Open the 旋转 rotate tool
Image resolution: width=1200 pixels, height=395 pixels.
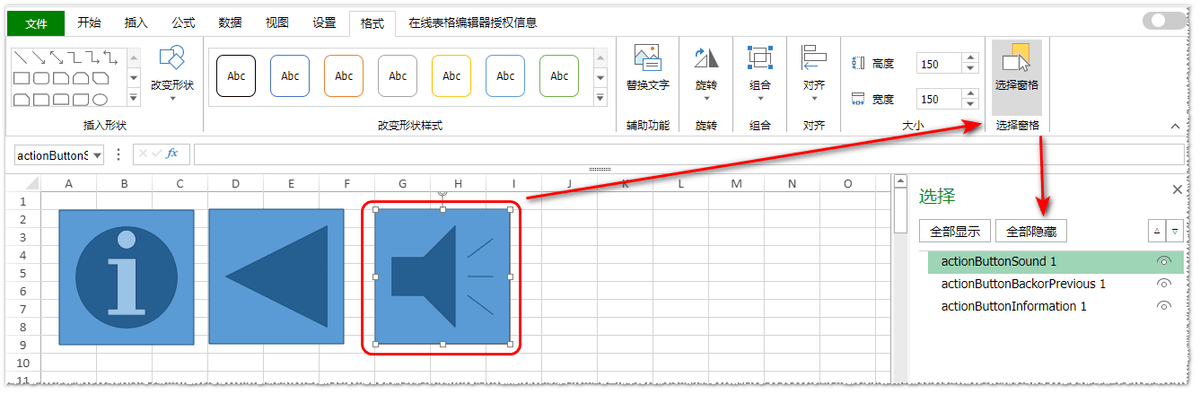[706, 72]
